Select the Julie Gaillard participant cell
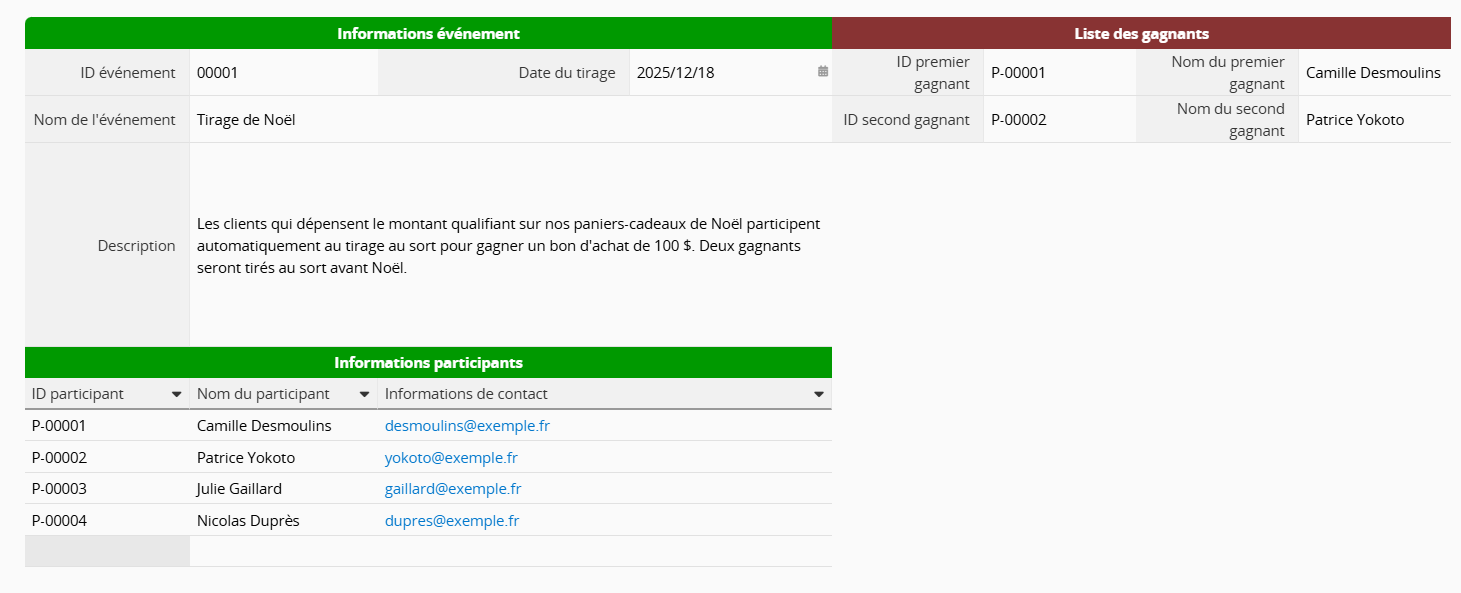The width and height of the screenshot is (1461, 593). [x=284, y=489]
